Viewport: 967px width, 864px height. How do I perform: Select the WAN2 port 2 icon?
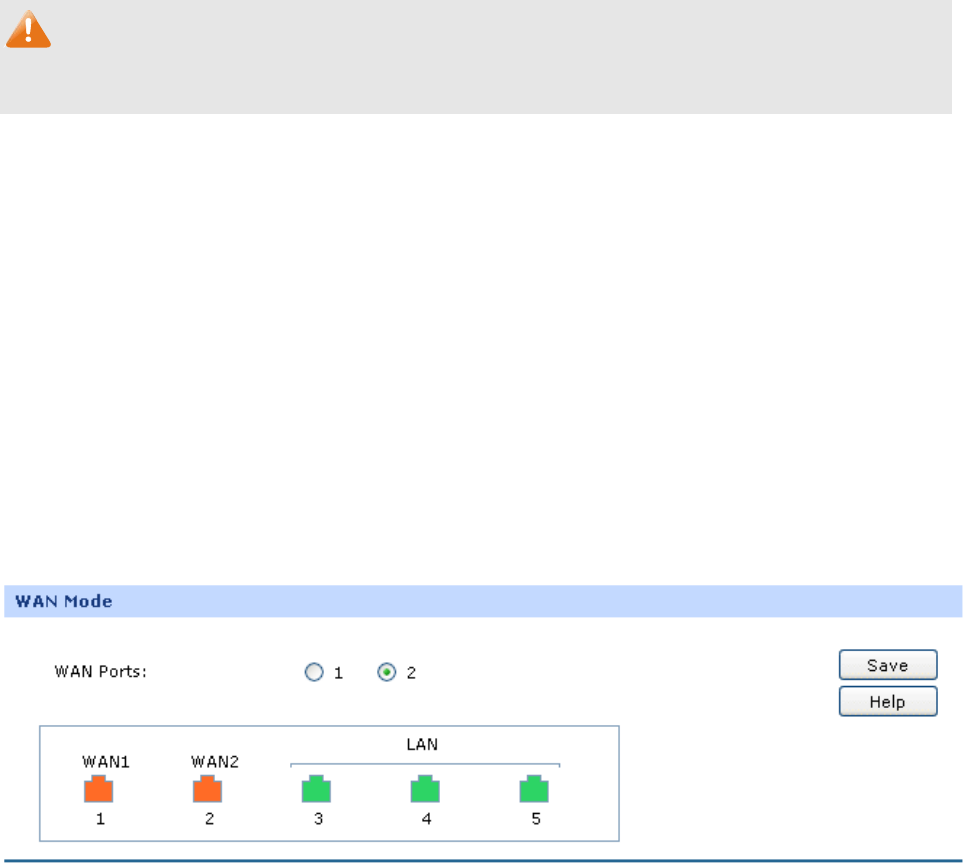pos(207,789)
